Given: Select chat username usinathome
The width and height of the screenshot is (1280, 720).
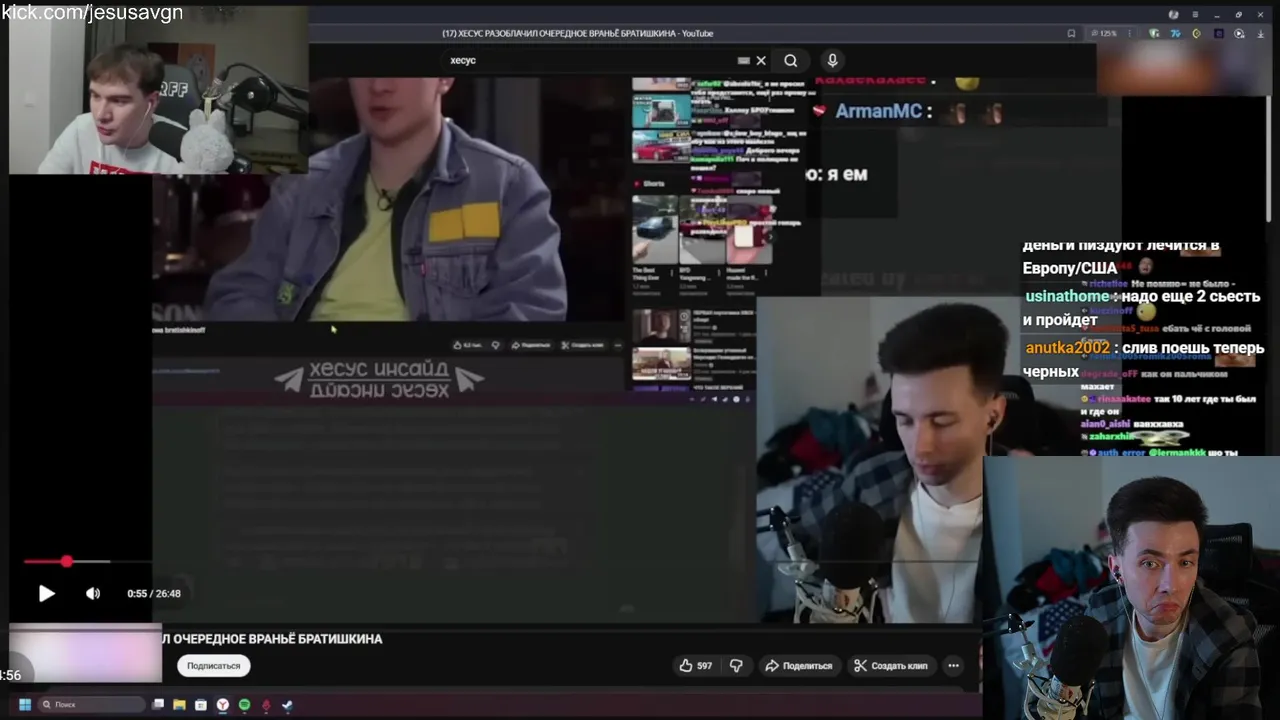Looking at the screenshot, I should coord(1067,296).
